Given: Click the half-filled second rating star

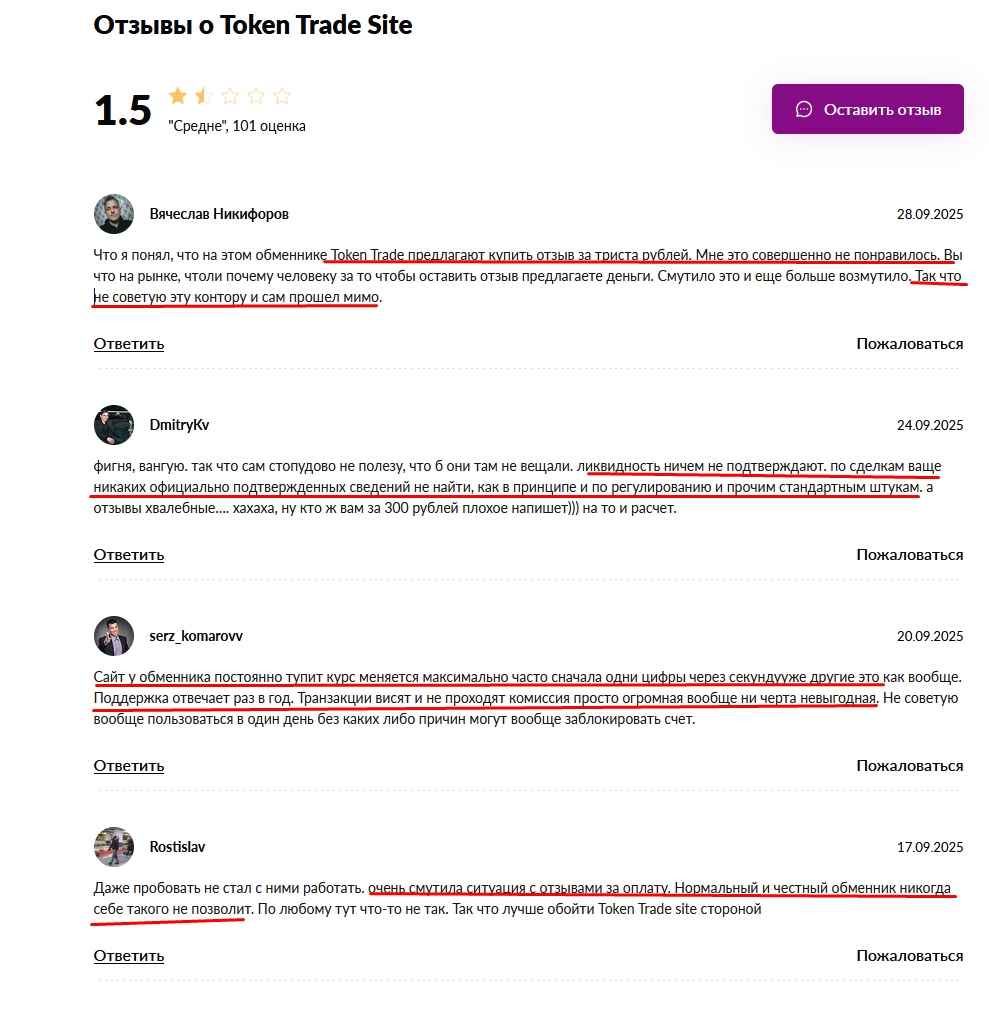Looking at the screenshot, I should tap(204, 96).
